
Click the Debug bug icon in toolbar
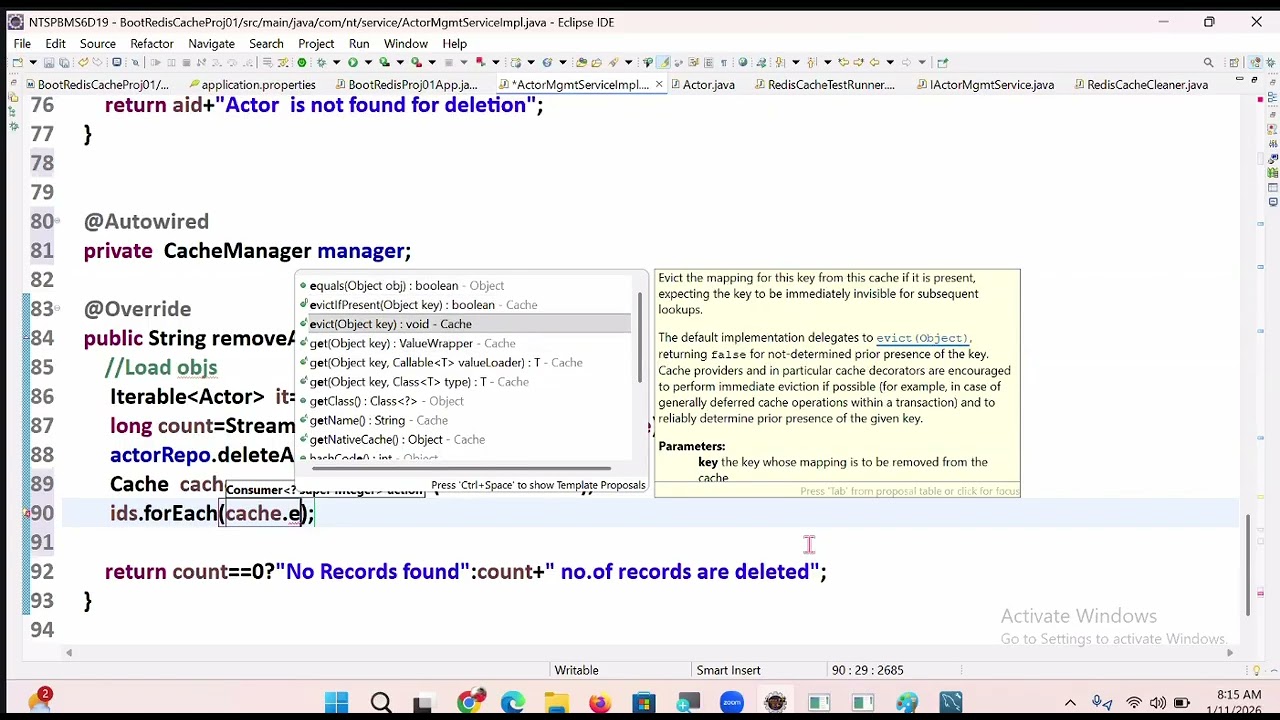click(x=320, y=63)
